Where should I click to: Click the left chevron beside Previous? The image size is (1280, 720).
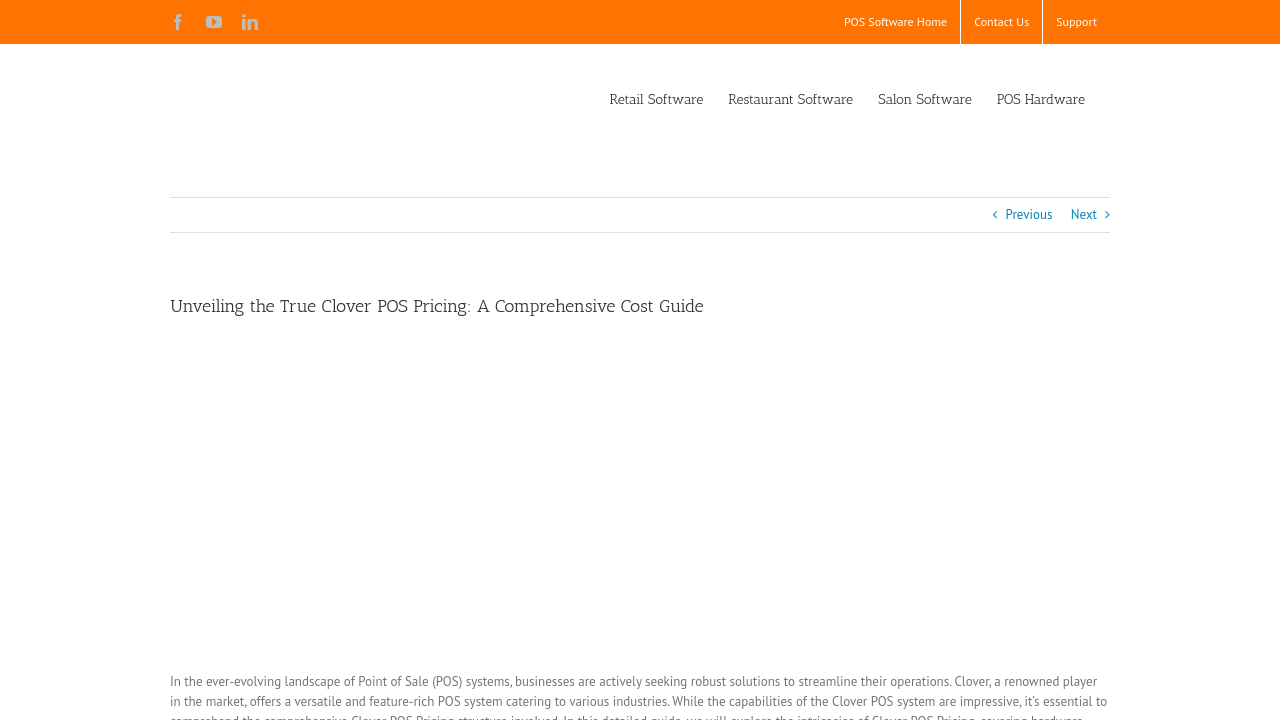[995, 215]
